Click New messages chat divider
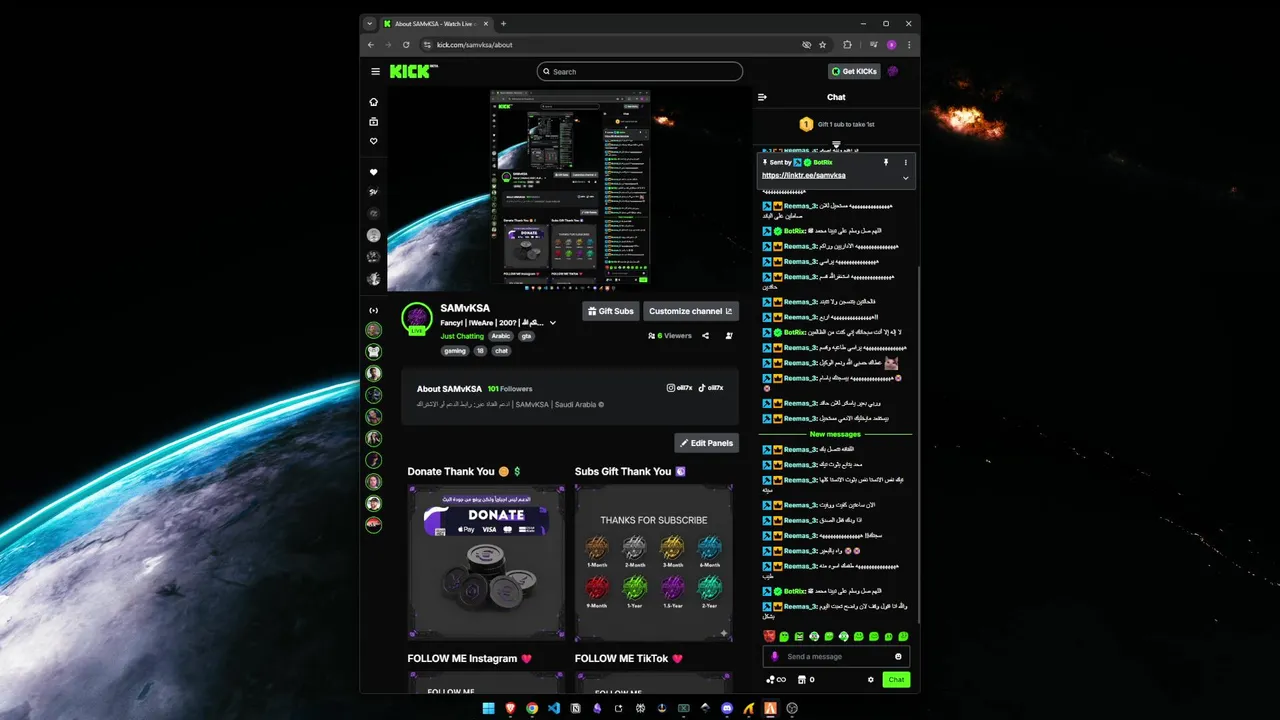The image size is (1280, 720). (x=835, y=434)
